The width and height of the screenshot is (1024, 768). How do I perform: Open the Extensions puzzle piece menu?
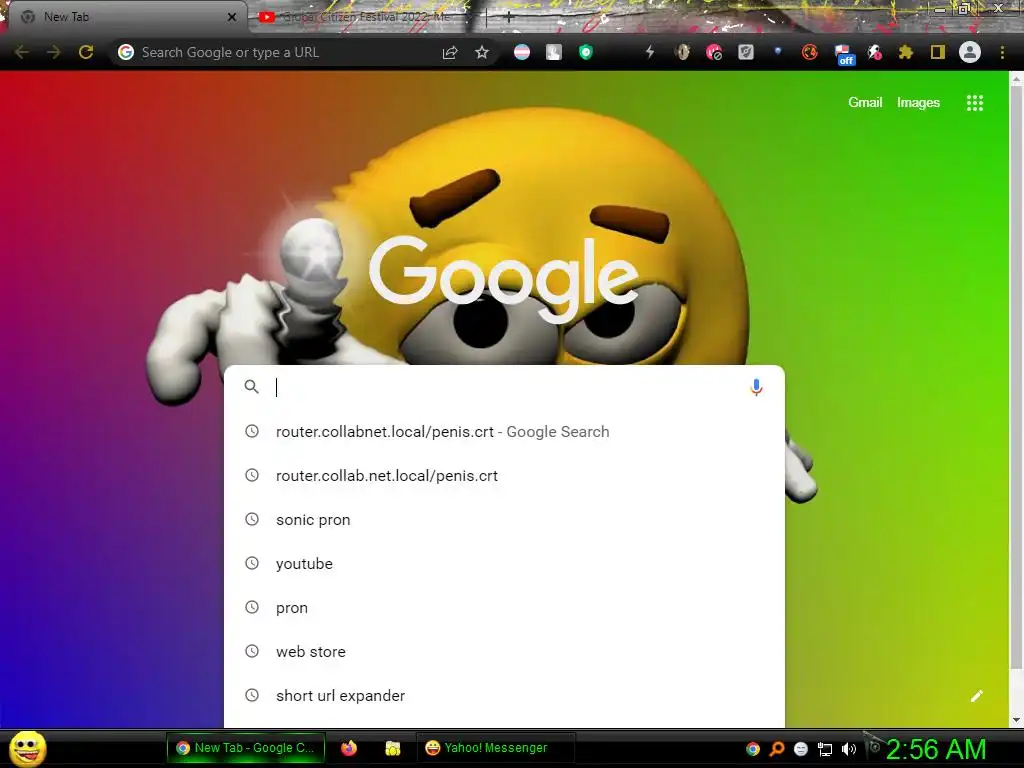coord(906,52)
